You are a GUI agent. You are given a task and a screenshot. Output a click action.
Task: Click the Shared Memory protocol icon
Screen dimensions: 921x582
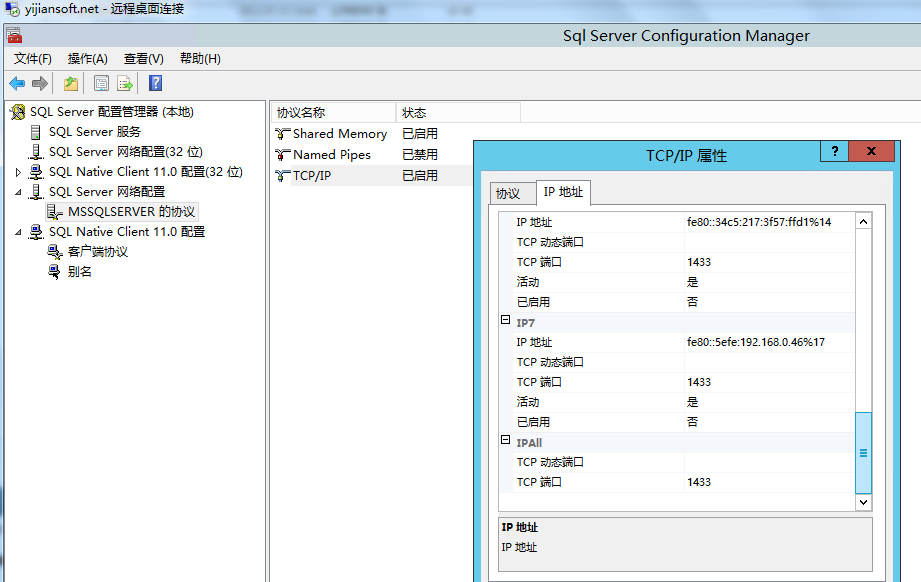click(x=283, y=134)
